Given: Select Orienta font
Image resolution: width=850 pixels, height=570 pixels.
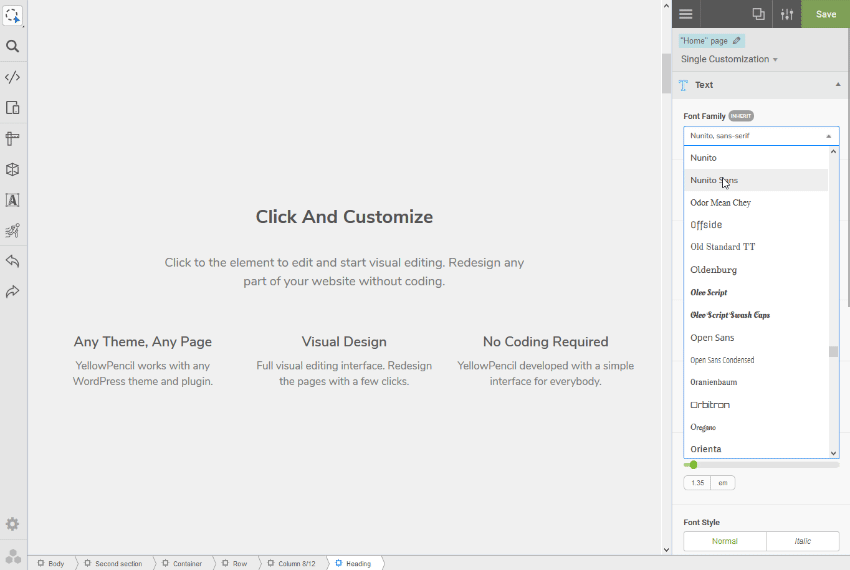Looking at the screenshot, I should [756, 449].
